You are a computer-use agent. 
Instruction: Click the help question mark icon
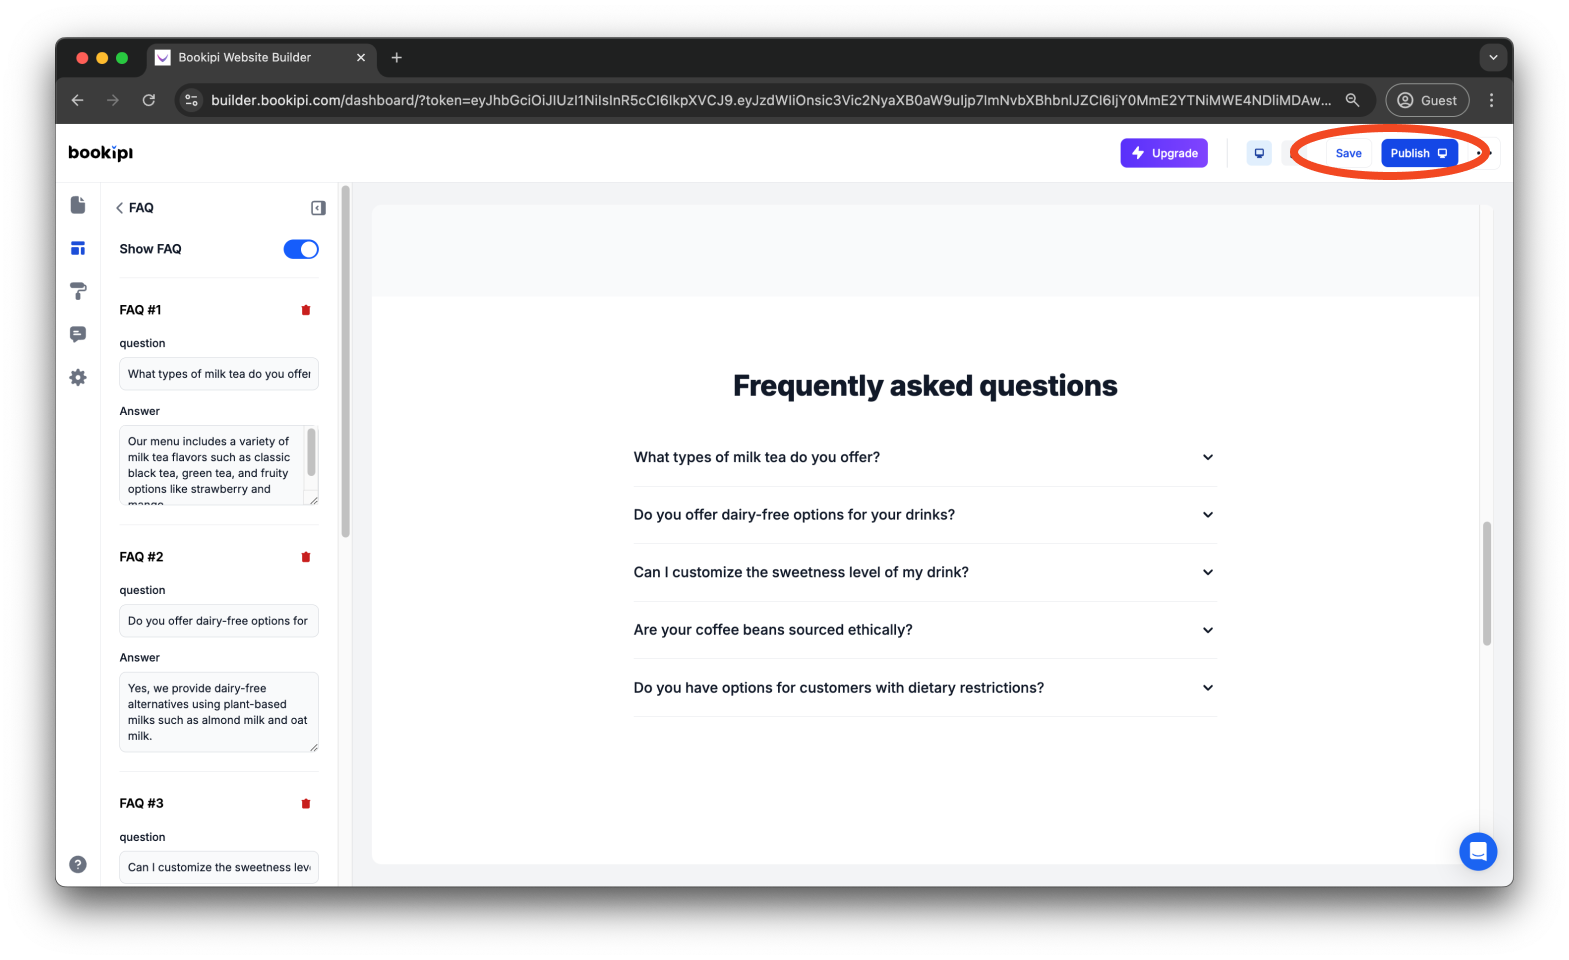coord(78,864)
